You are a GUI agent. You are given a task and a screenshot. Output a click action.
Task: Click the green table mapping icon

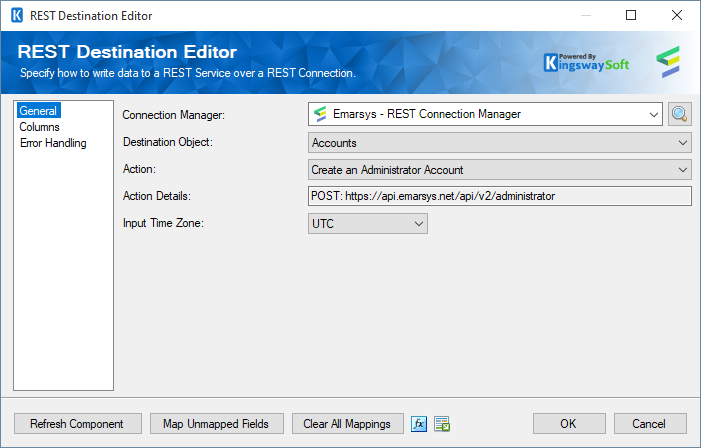coord(442,424)
